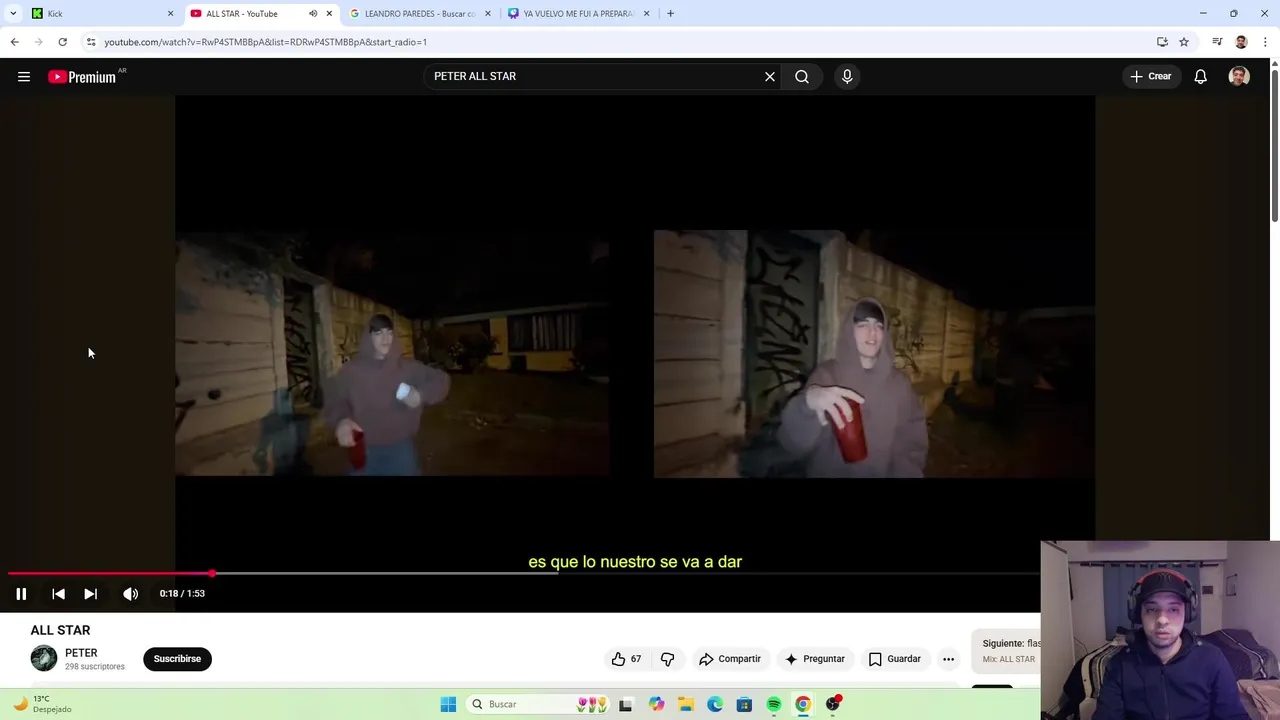
Task: Open the tab search dropdown arrow
Action: pyautogui.click(x=13, y=13)
